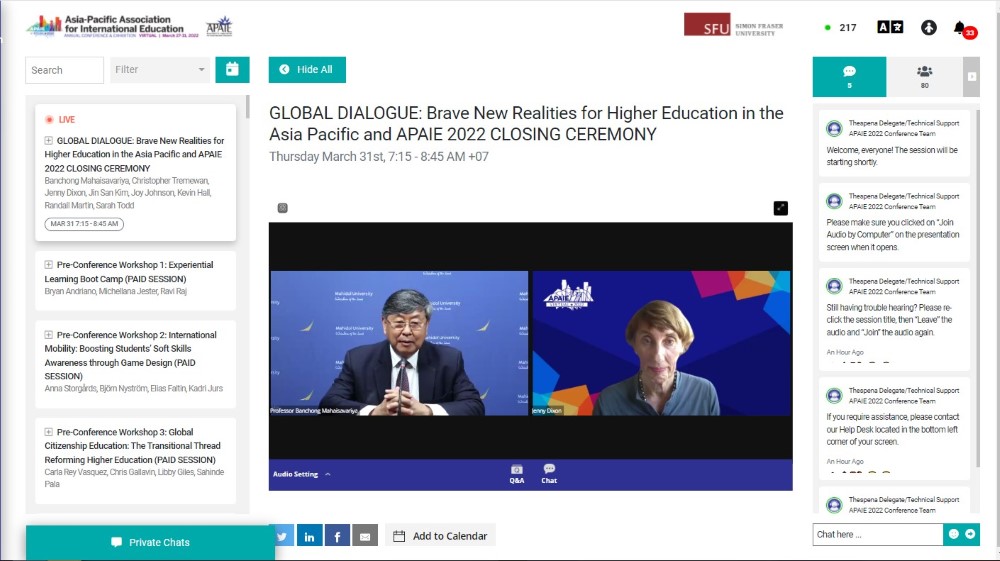Switch to the chat messages tab
1000x561 pixels.
click(x=849, y=76)
